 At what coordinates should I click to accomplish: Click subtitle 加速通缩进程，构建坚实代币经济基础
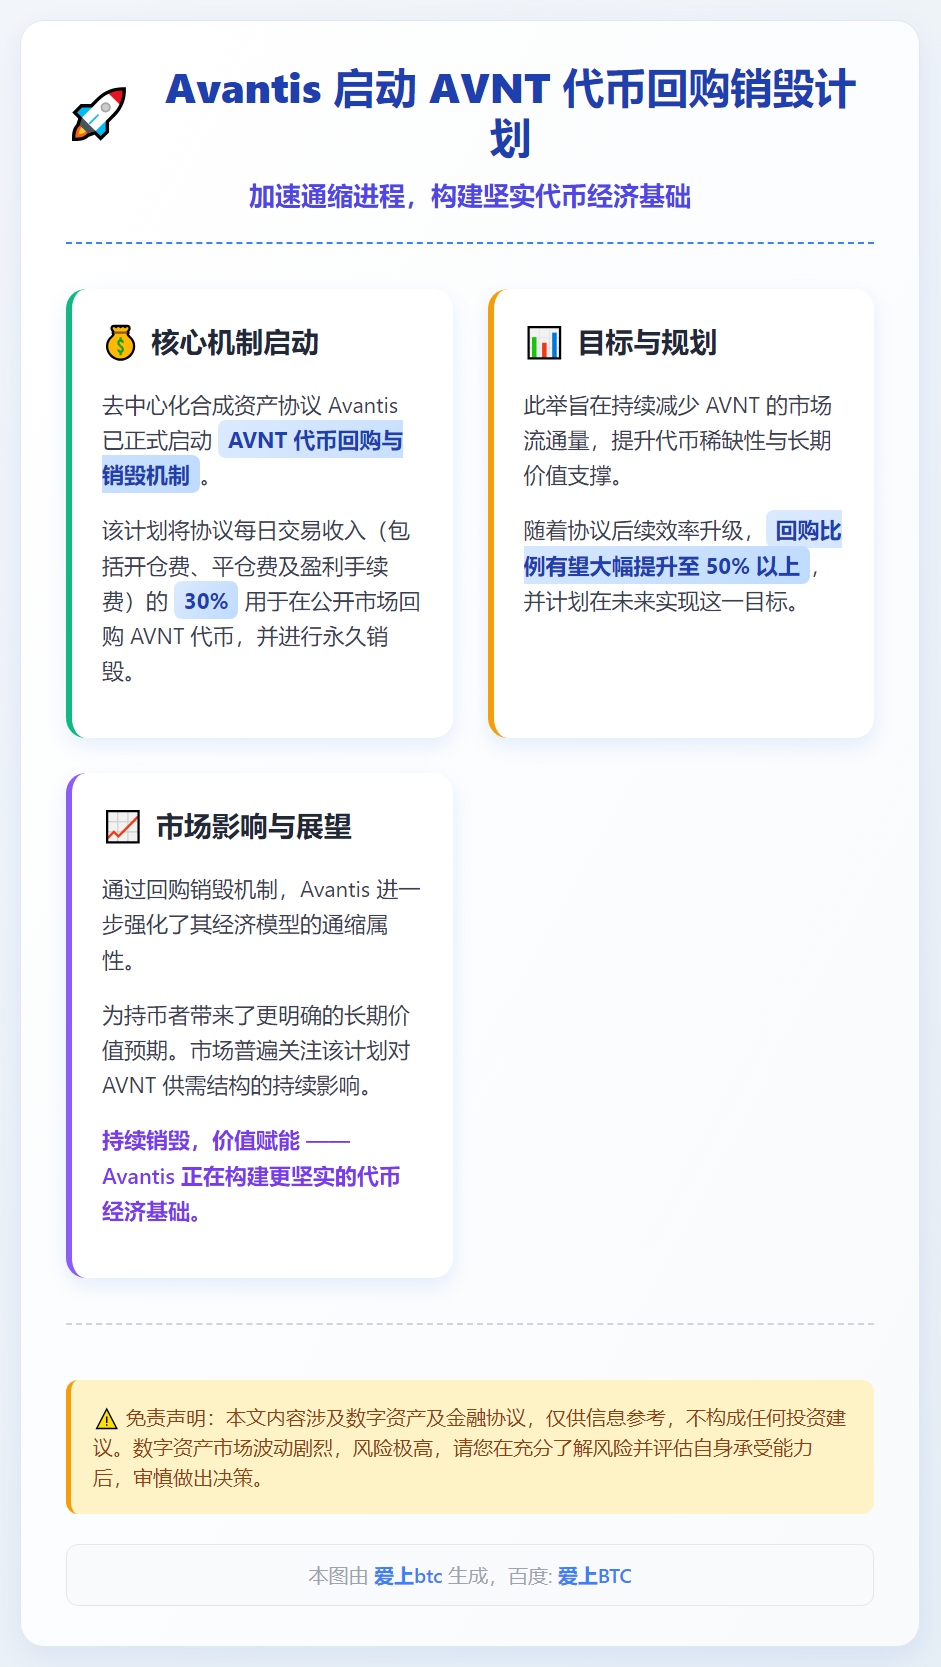pos(470,197)
